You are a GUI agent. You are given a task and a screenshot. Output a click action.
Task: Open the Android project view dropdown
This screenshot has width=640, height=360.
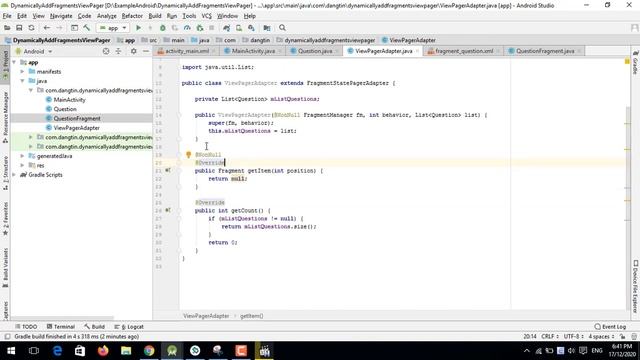click(x=34, y=51)
